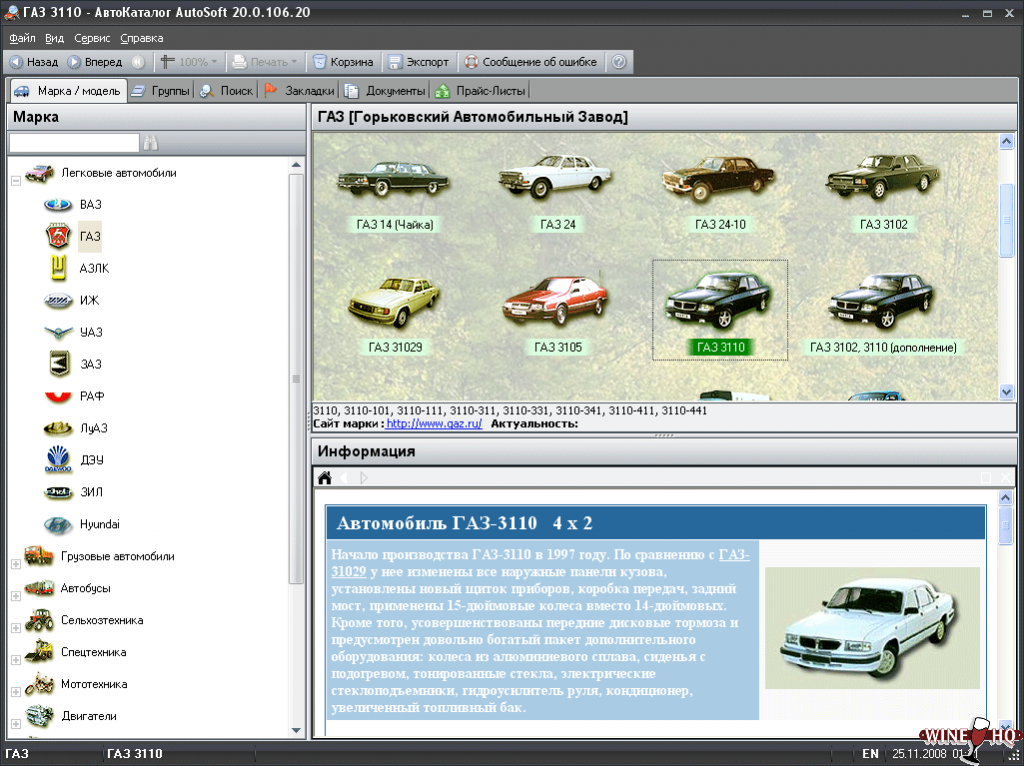Go to the information panel home icon
This screenshot has width=1024, height=766.
click(325, 478)
